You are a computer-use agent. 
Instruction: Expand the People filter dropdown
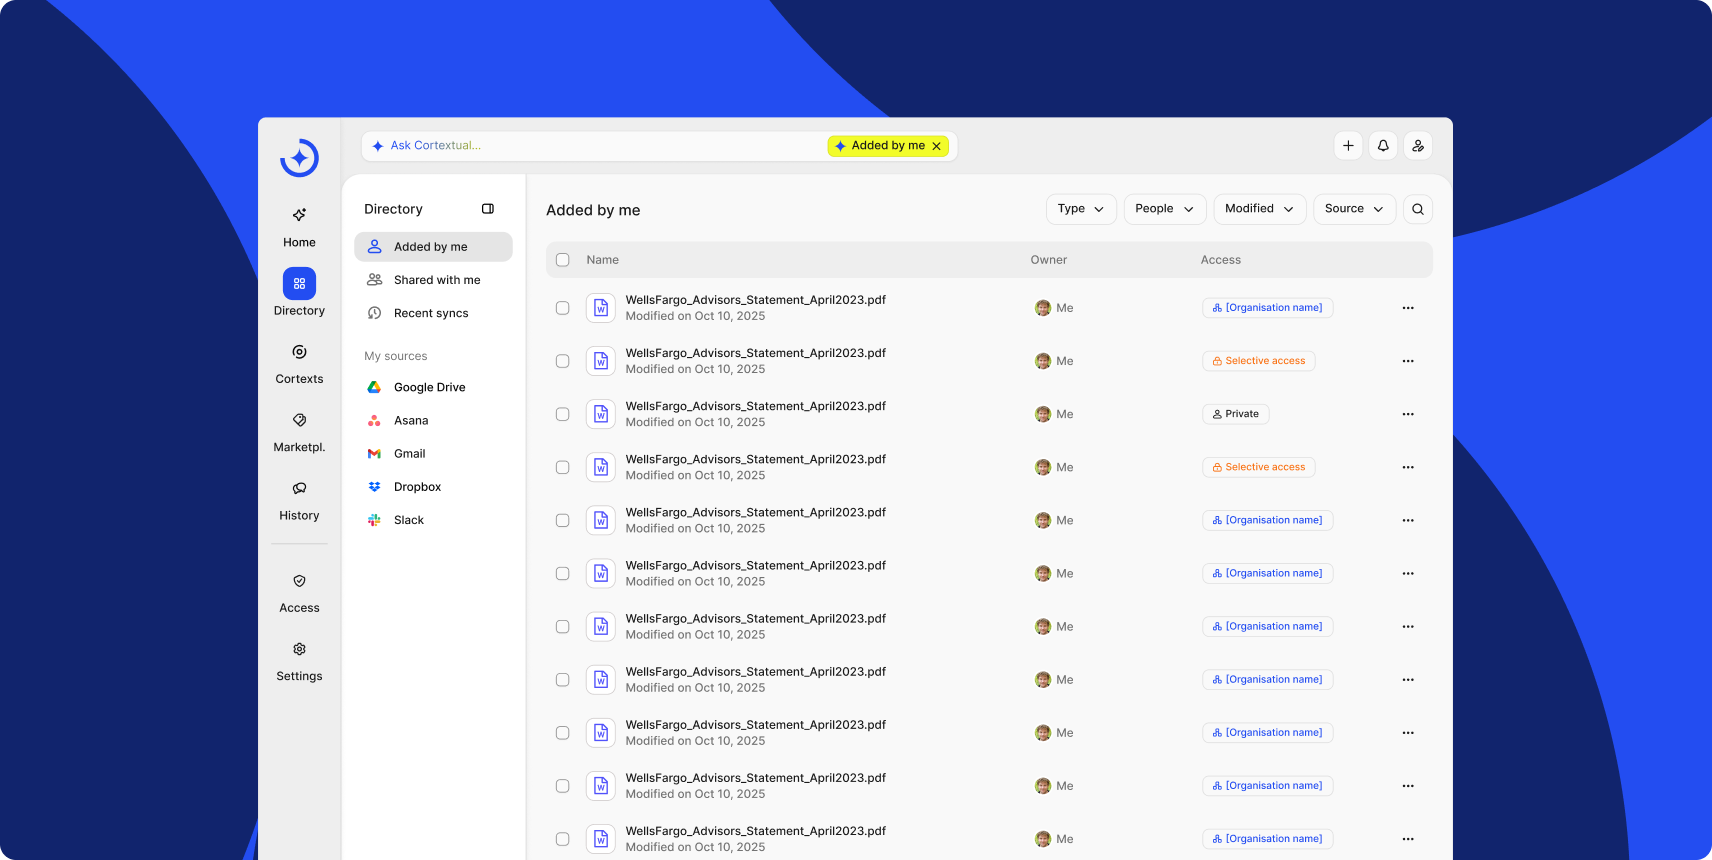tap(1164, 209)
